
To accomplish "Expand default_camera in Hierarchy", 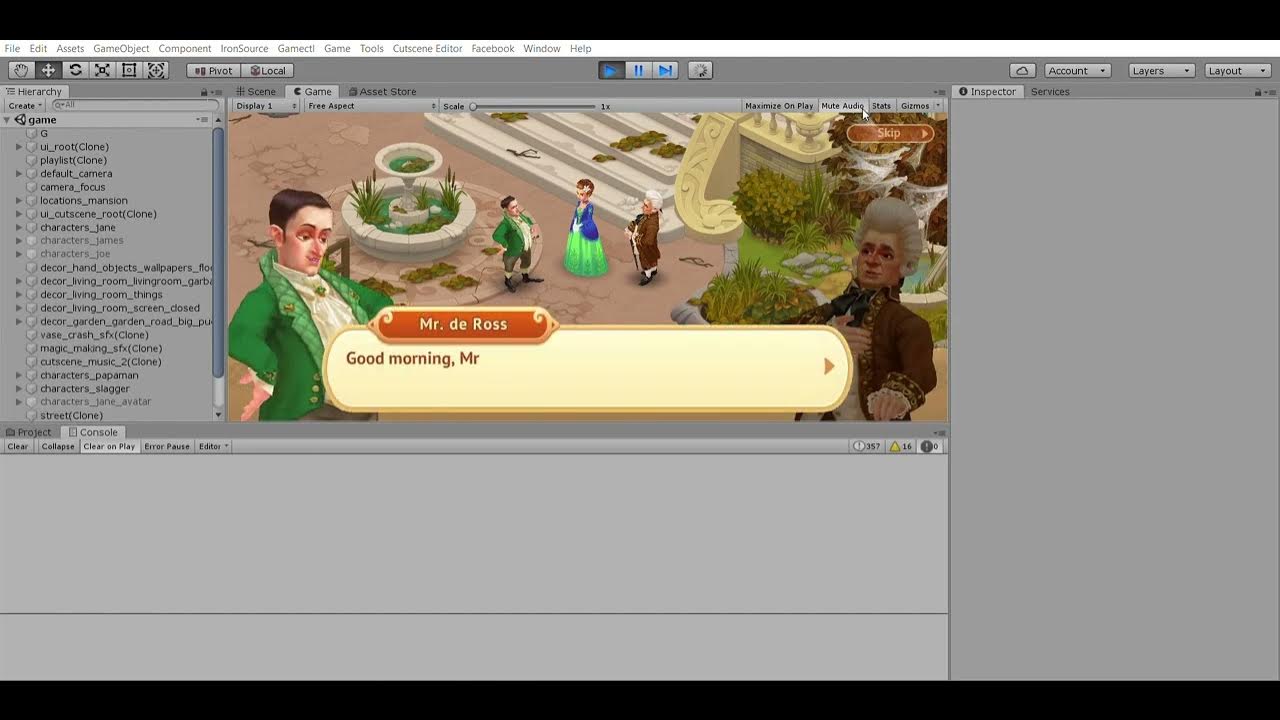I will tap(19, 174).
